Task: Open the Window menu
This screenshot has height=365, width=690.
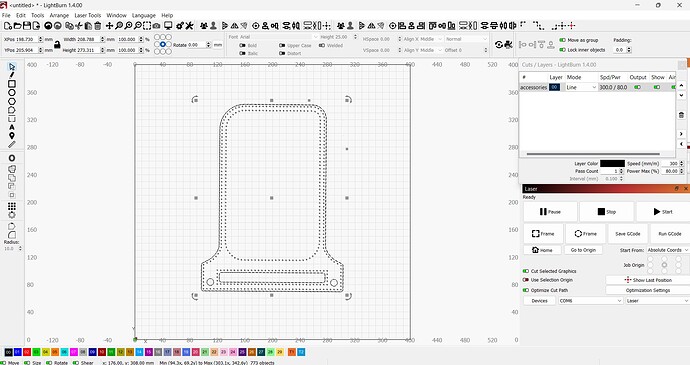Action: 116,15
